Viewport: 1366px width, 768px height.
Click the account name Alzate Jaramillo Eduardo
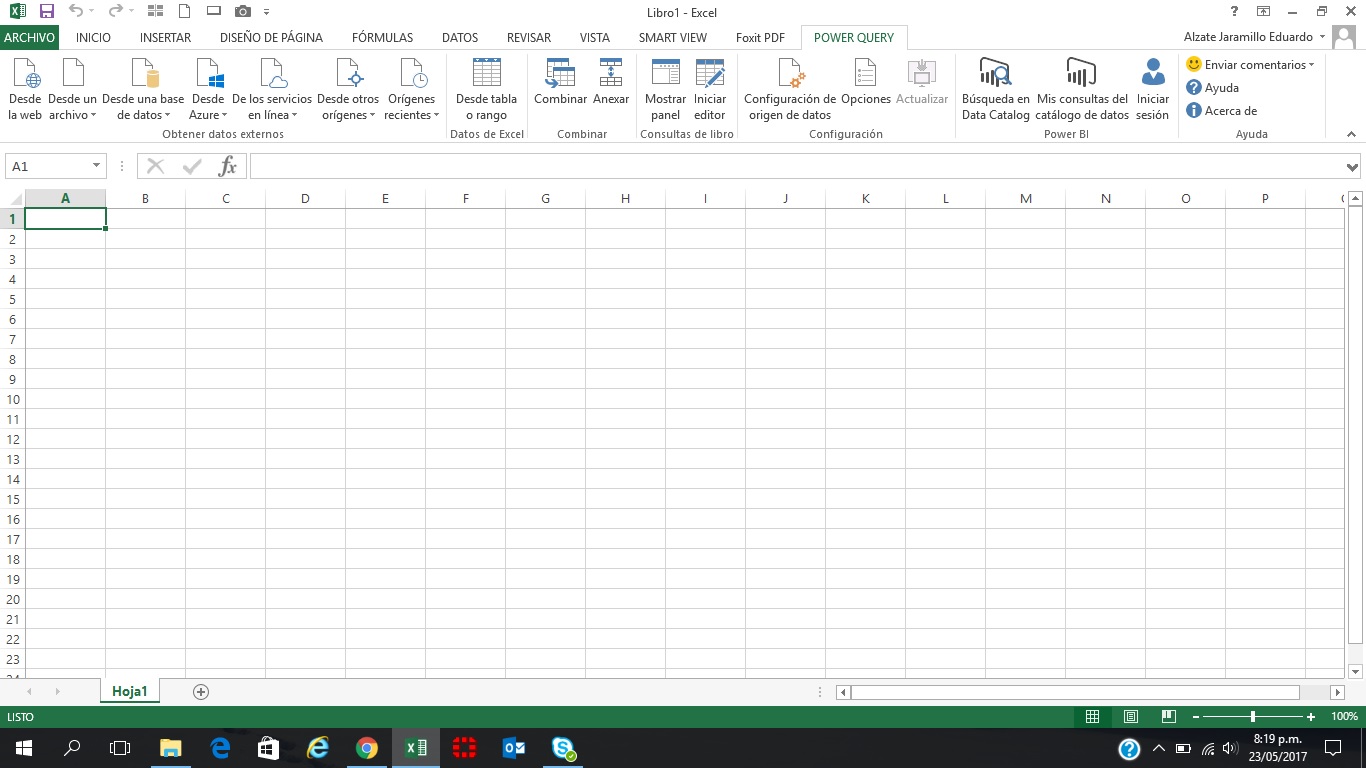1248,37
